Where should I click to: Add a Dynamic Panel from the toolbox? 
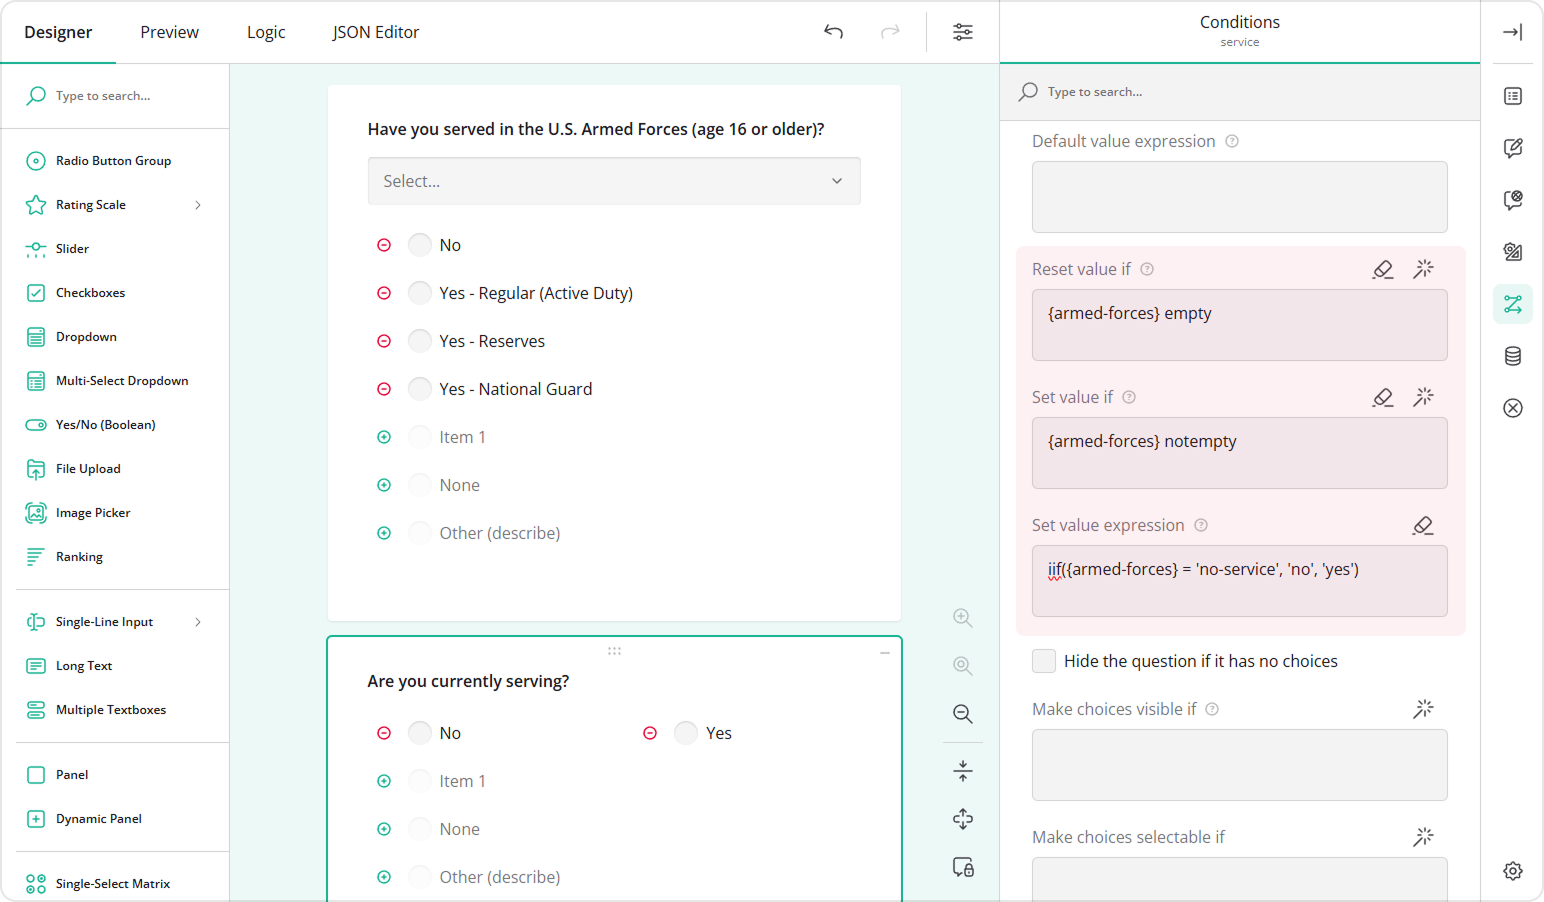[x=98, y=819]
